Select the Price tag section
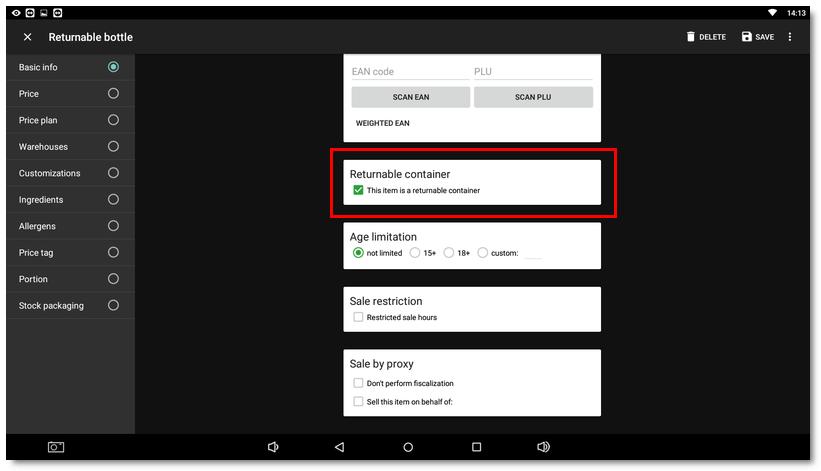Image resolution: width=821 pixels, height=471 pixels. click(70, 252)
